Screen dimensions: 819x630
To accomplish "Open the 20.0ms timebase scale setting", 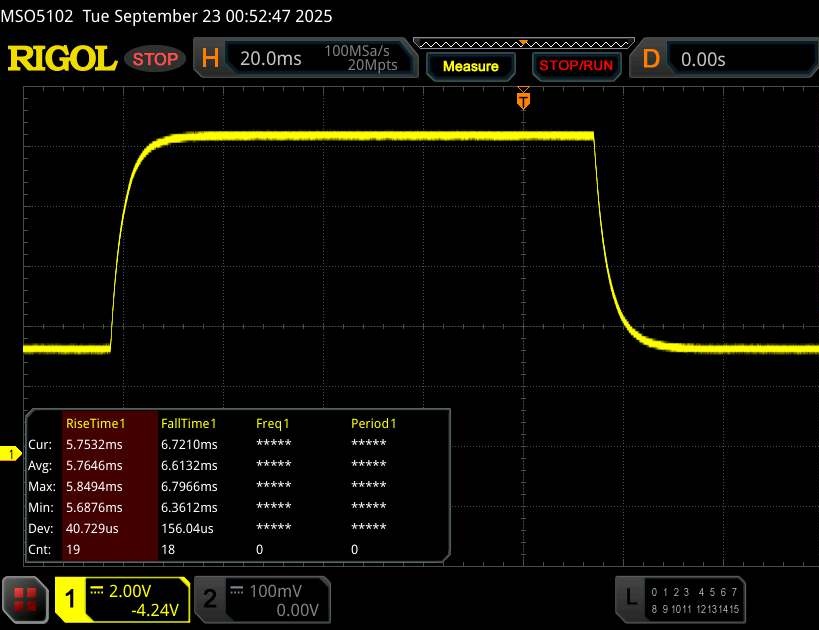I will coord(270,59).
